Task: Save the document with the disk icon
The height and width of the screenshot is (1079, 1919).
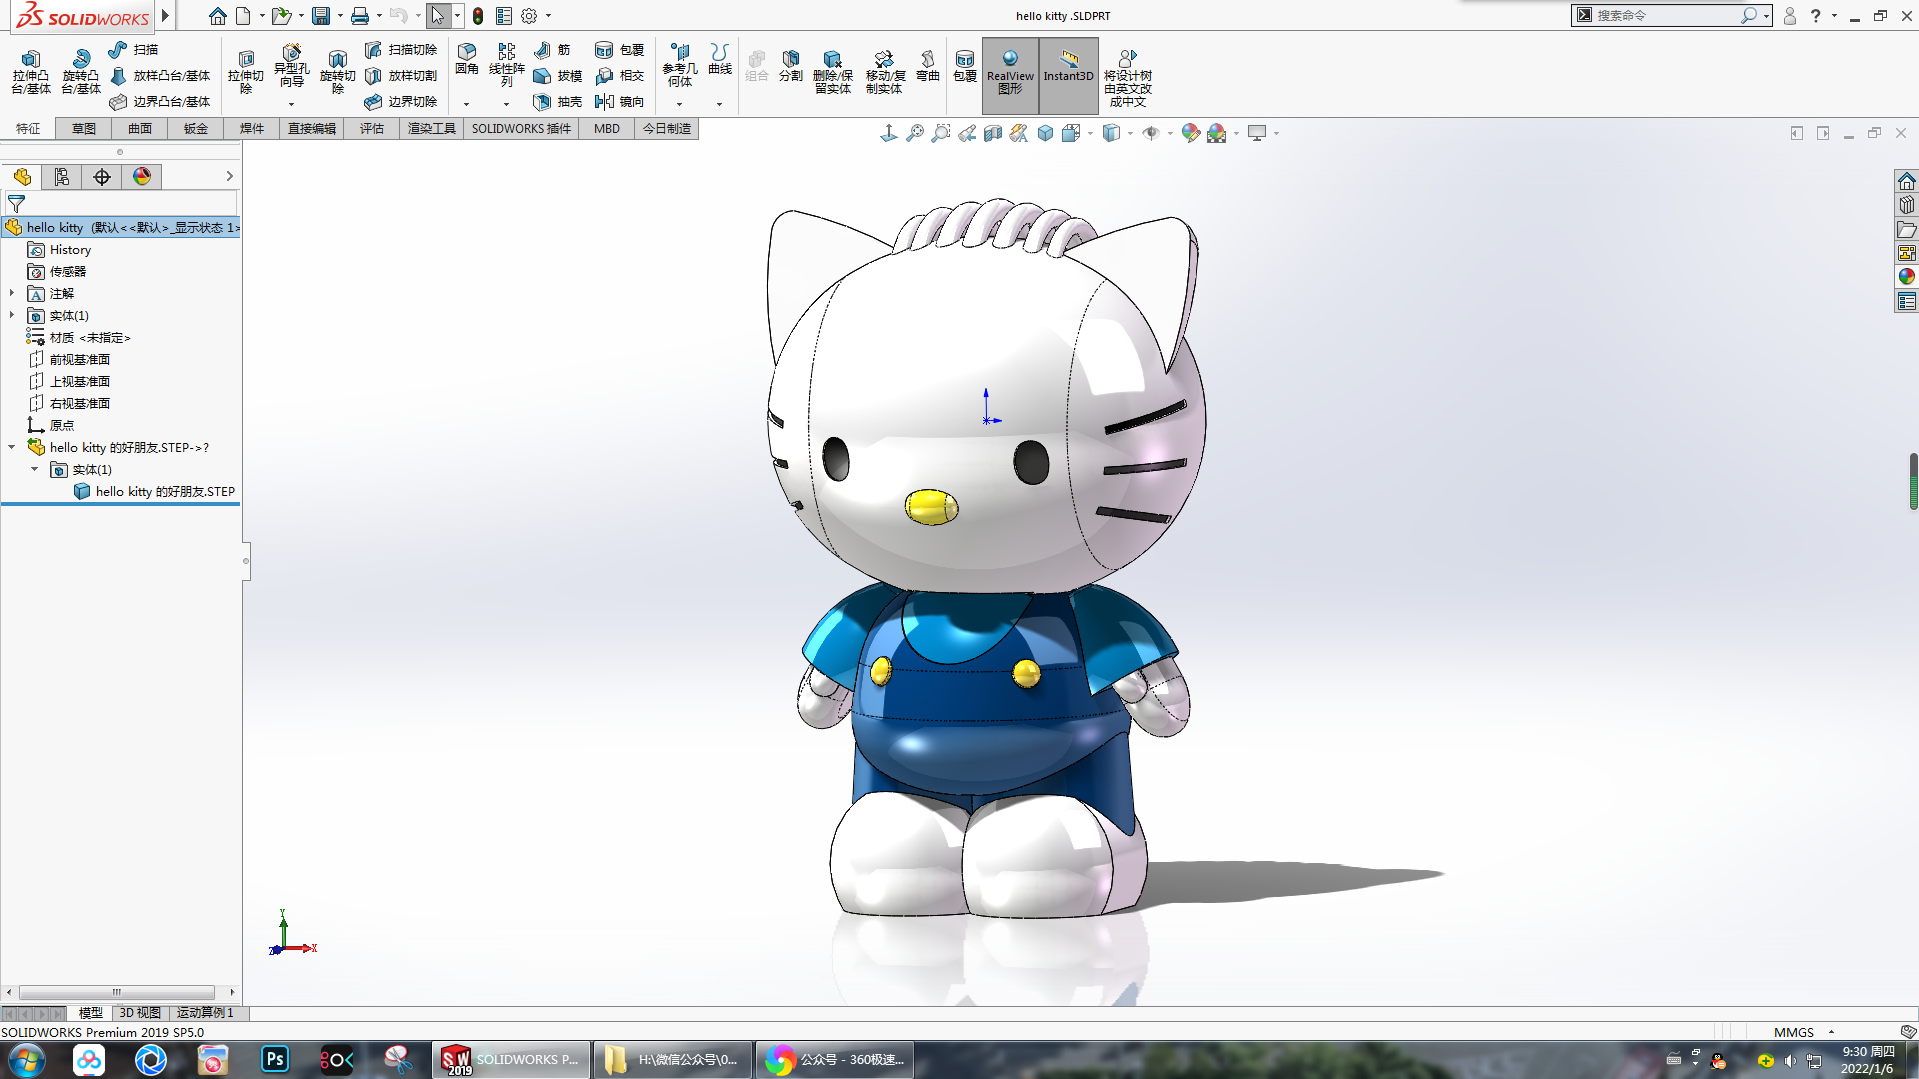Action: pyautogui.click(x=321, y=16)
